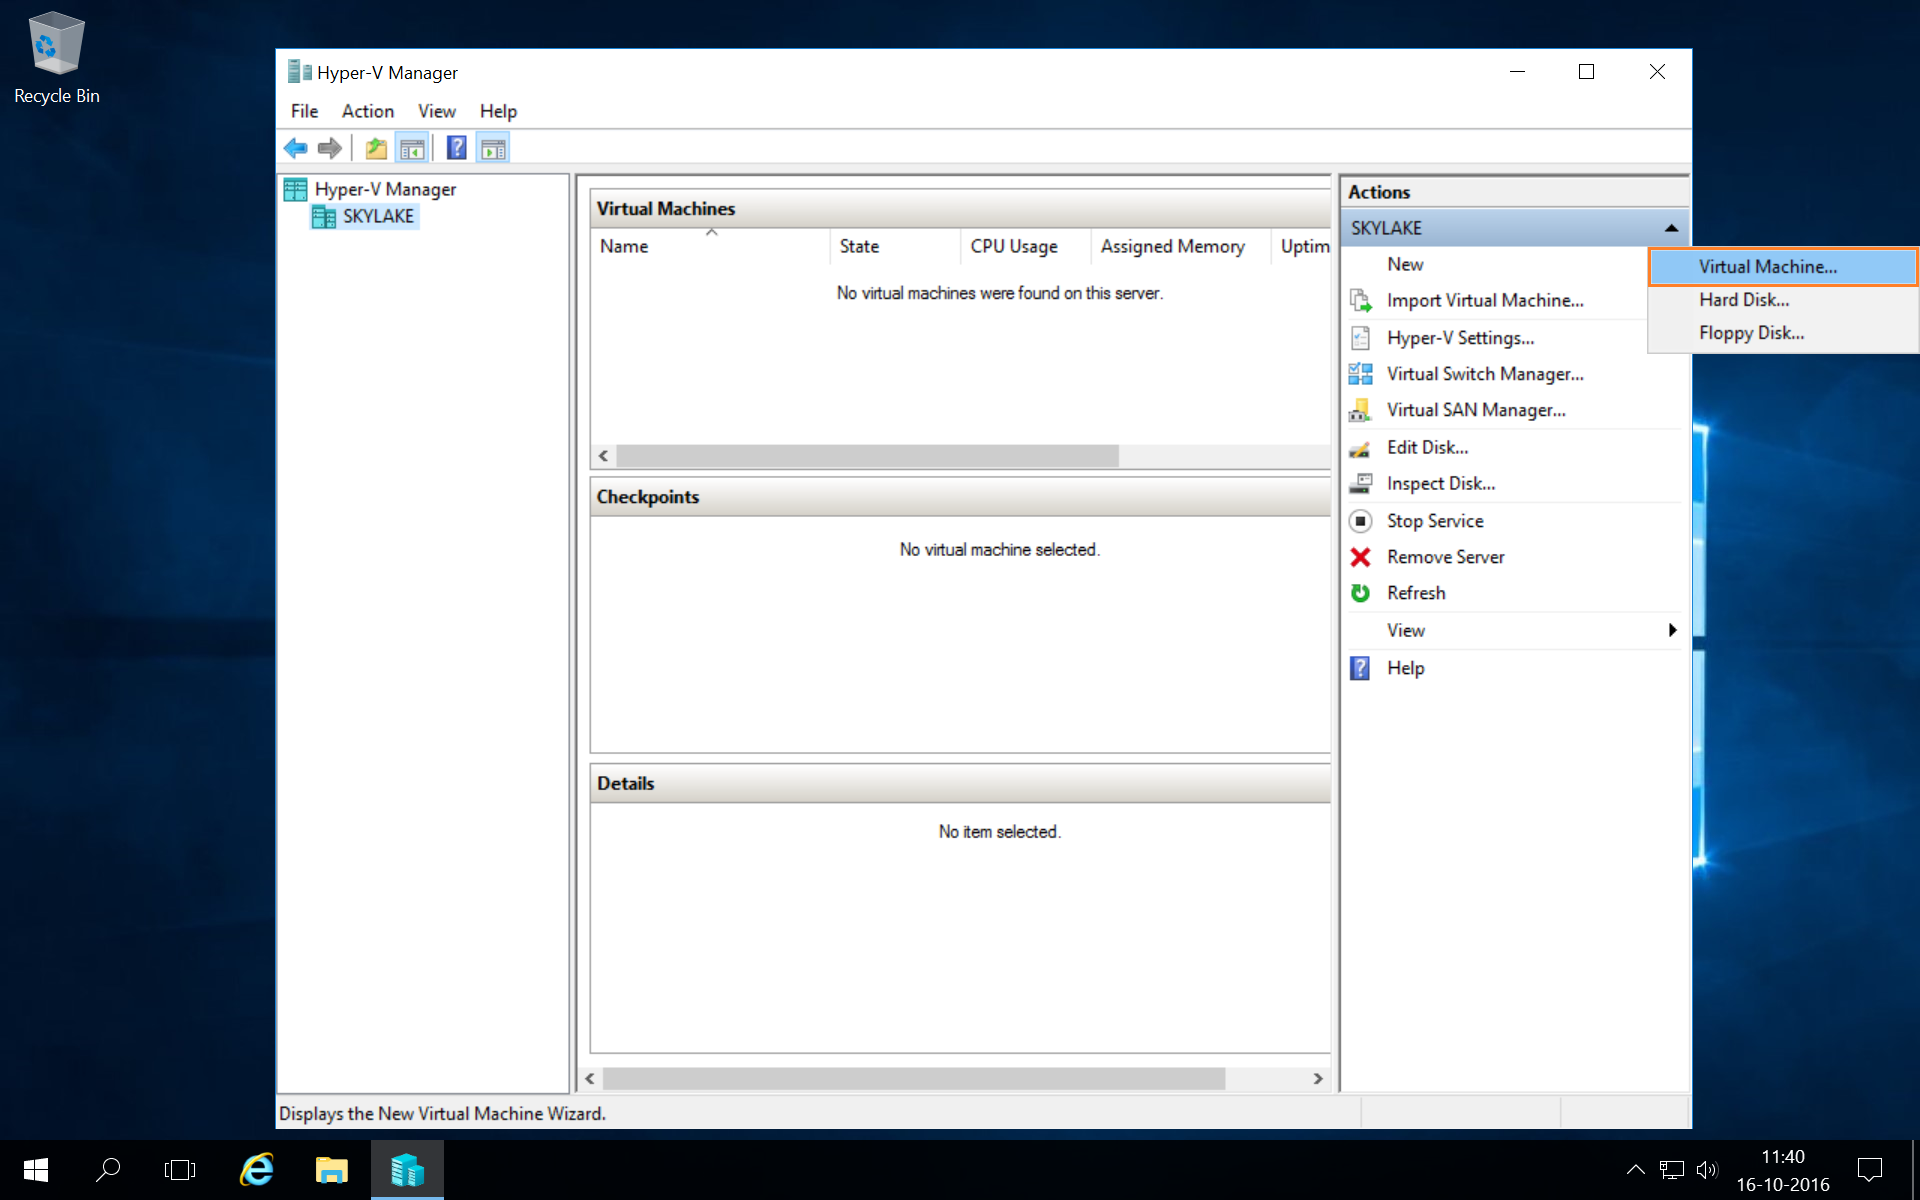Click New in the Actions pane

tap(1405, 265)
